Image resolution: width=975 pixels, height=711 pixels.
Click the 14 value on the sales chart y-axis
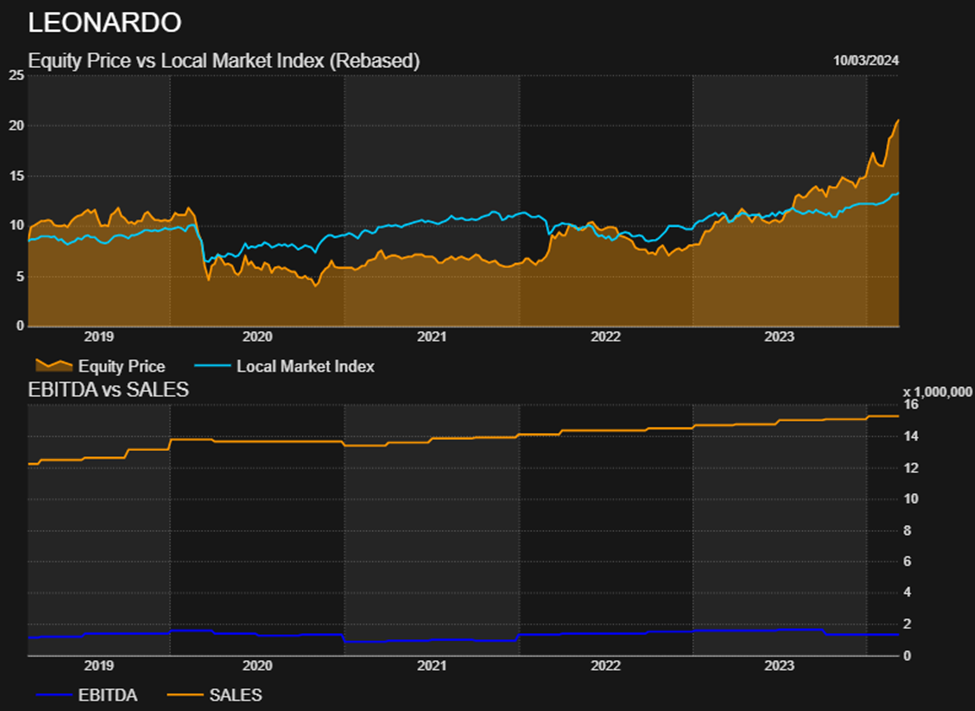point(911,436)
